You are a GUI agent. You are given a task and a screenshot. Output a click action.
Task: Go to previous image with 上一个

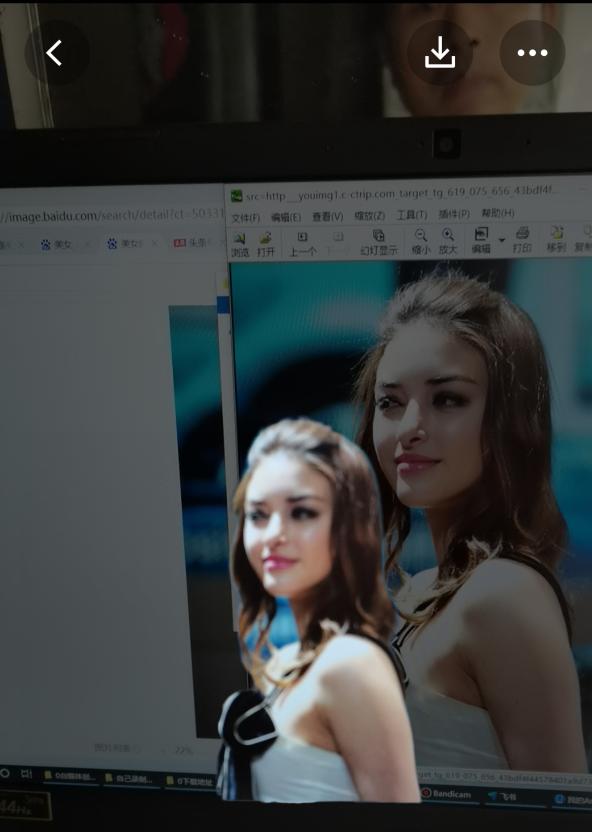pos(302,244)
